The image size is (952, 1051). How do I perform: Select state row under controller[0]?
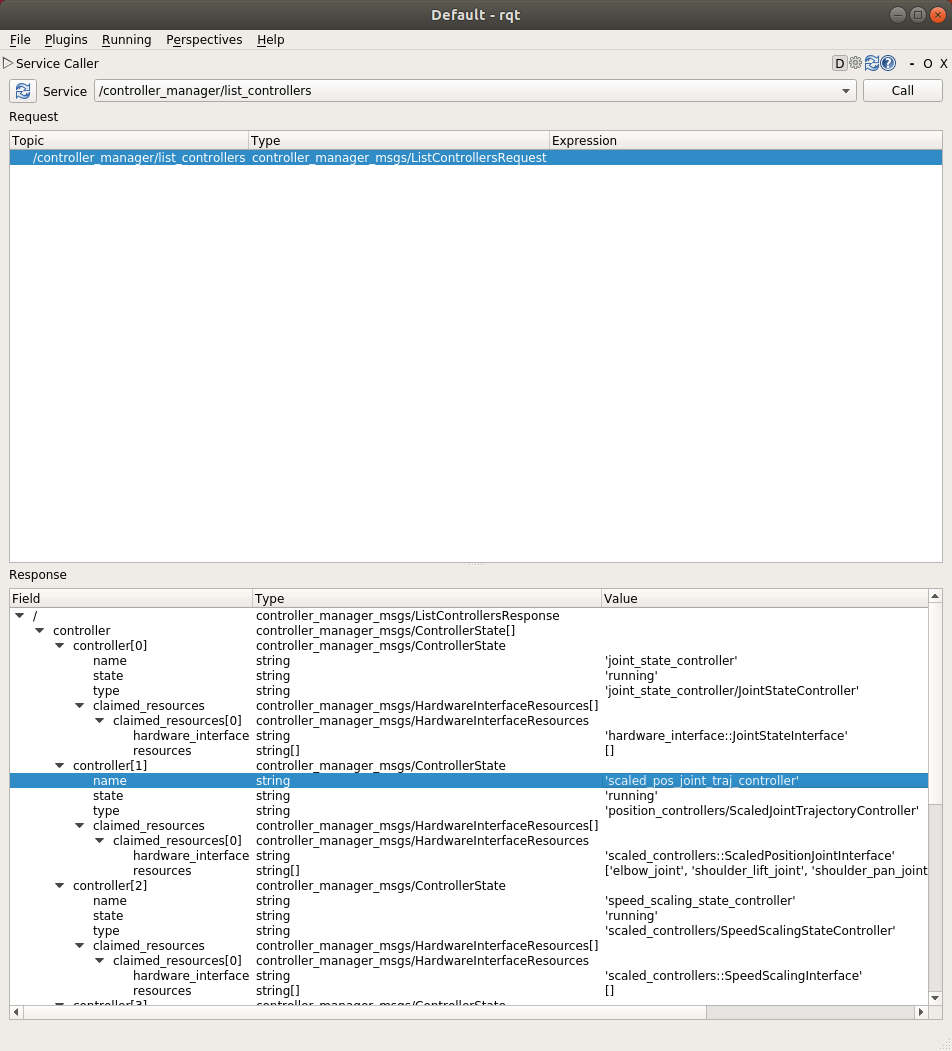469,676
